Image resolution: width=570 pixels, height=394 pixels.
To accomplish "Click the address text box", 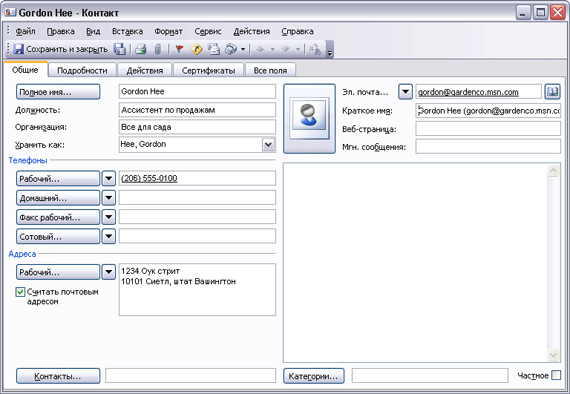I will 197,289.
